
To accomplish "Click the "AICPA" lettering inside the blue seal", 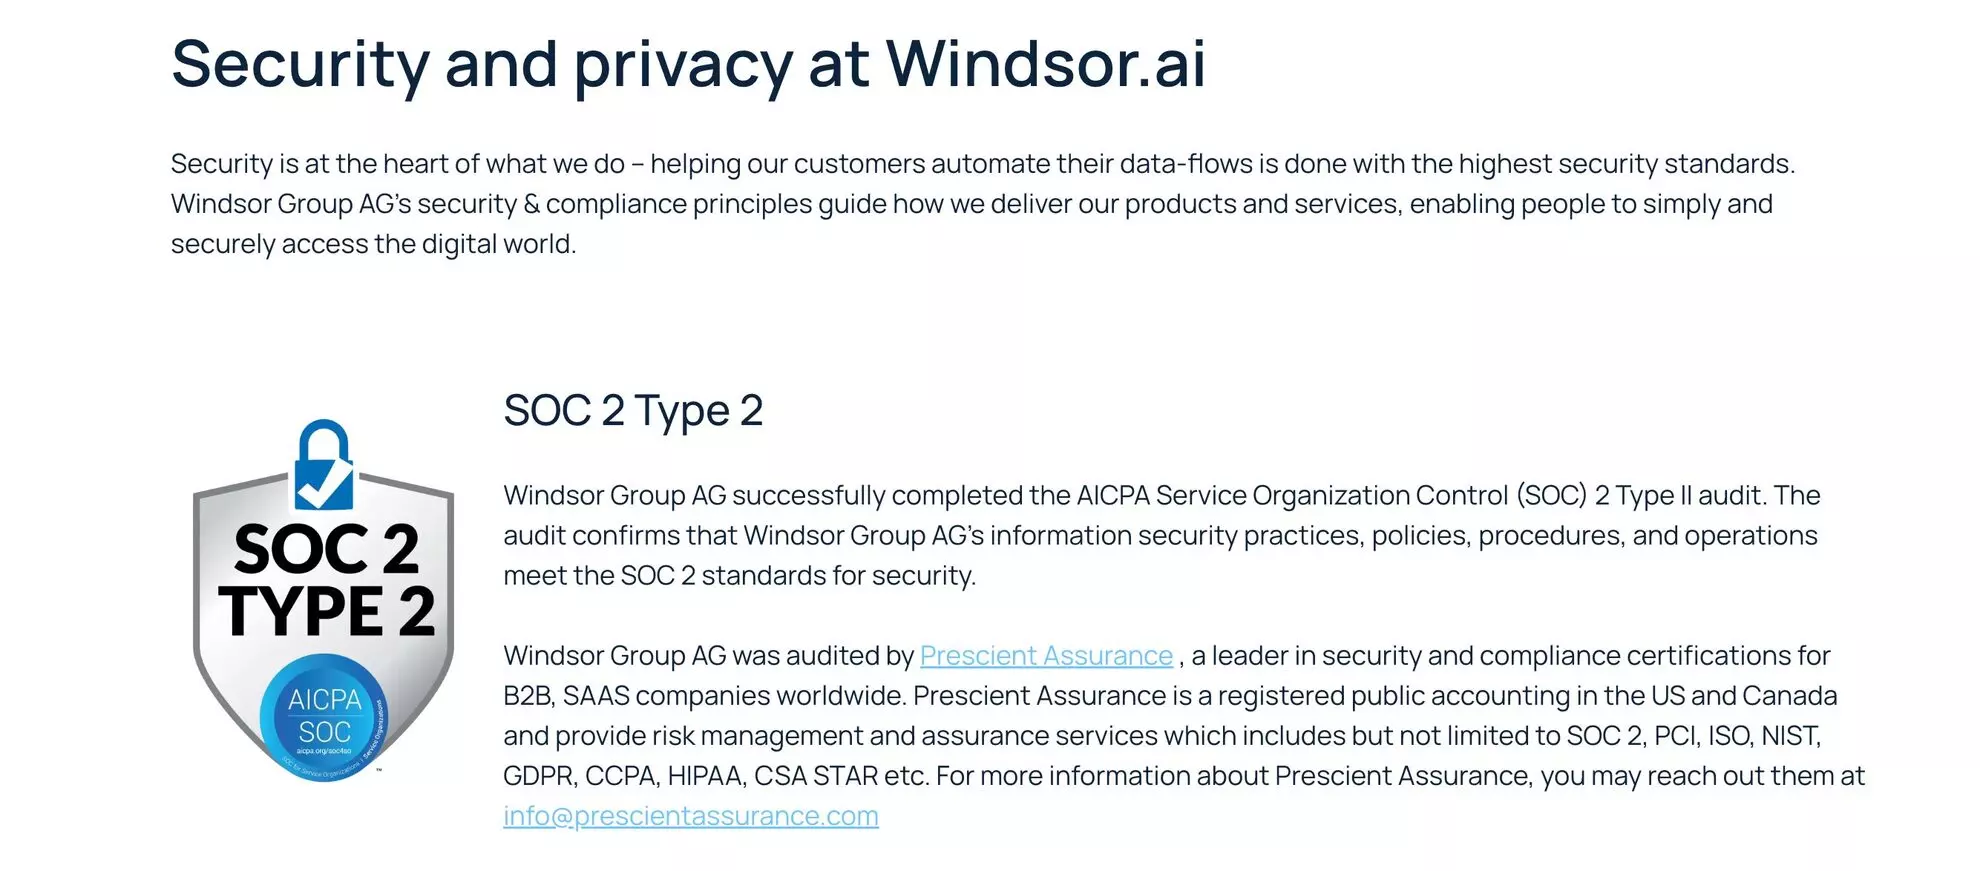I will point(325,699).
